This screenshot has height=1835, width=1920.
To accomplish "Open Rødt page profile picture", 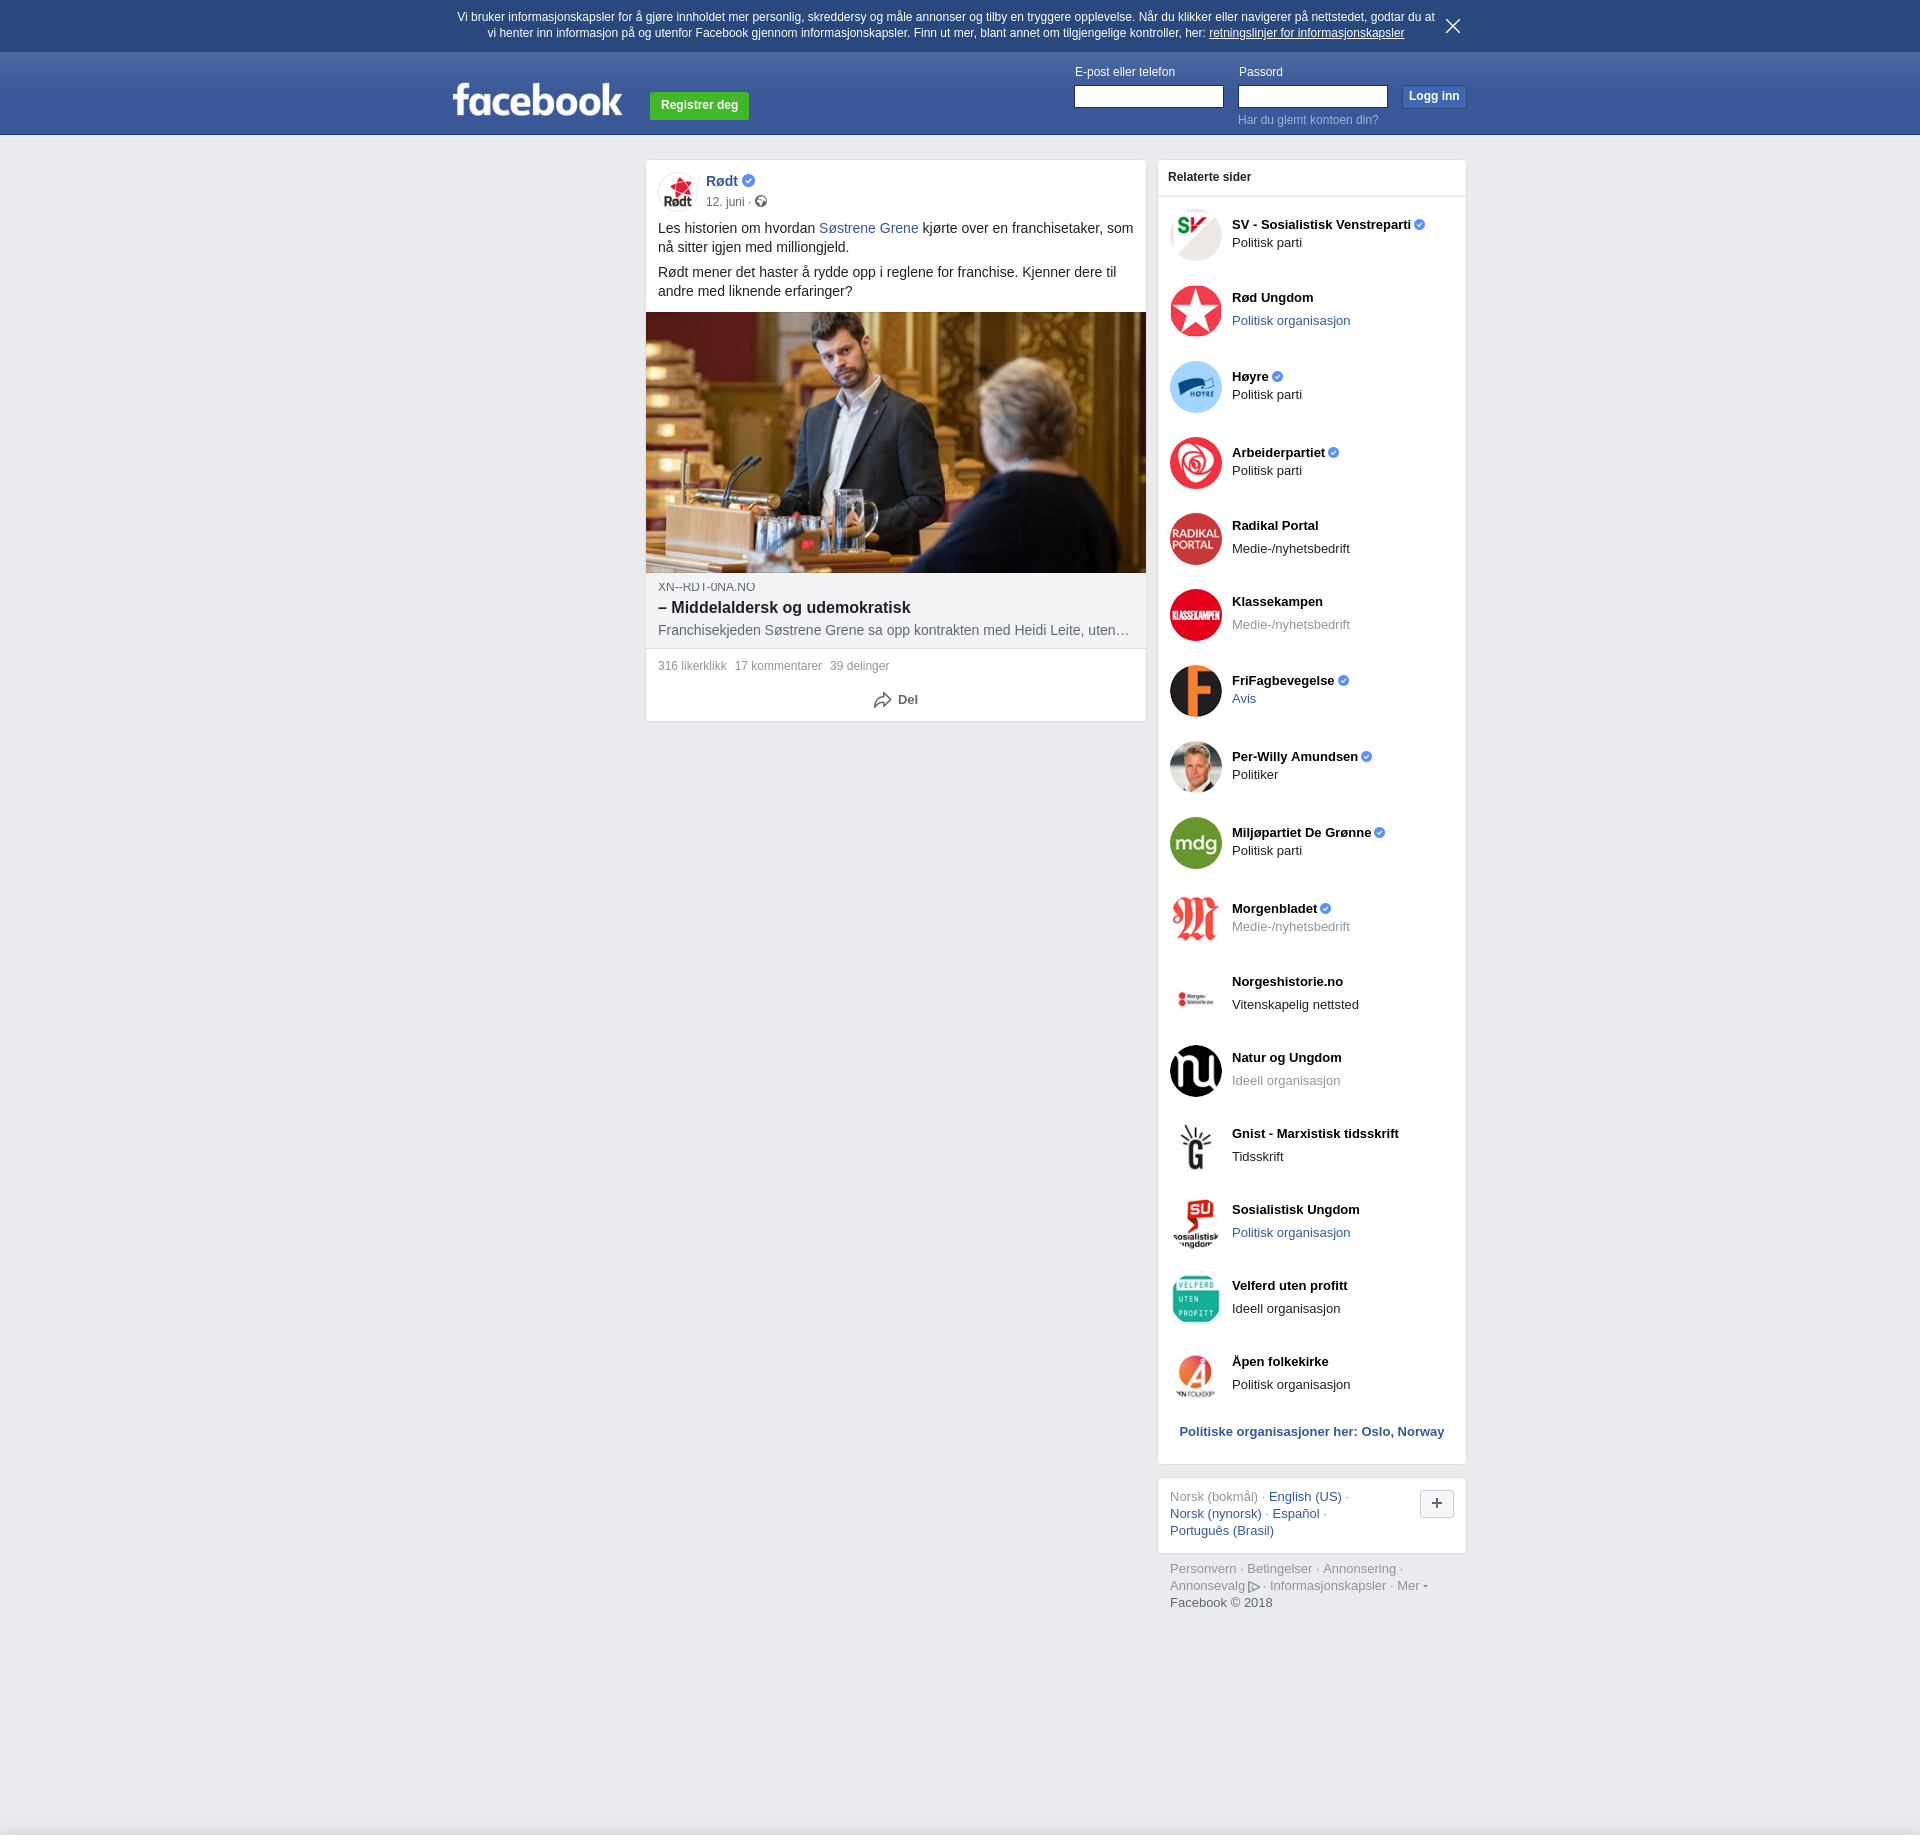I will coord(678,191).
